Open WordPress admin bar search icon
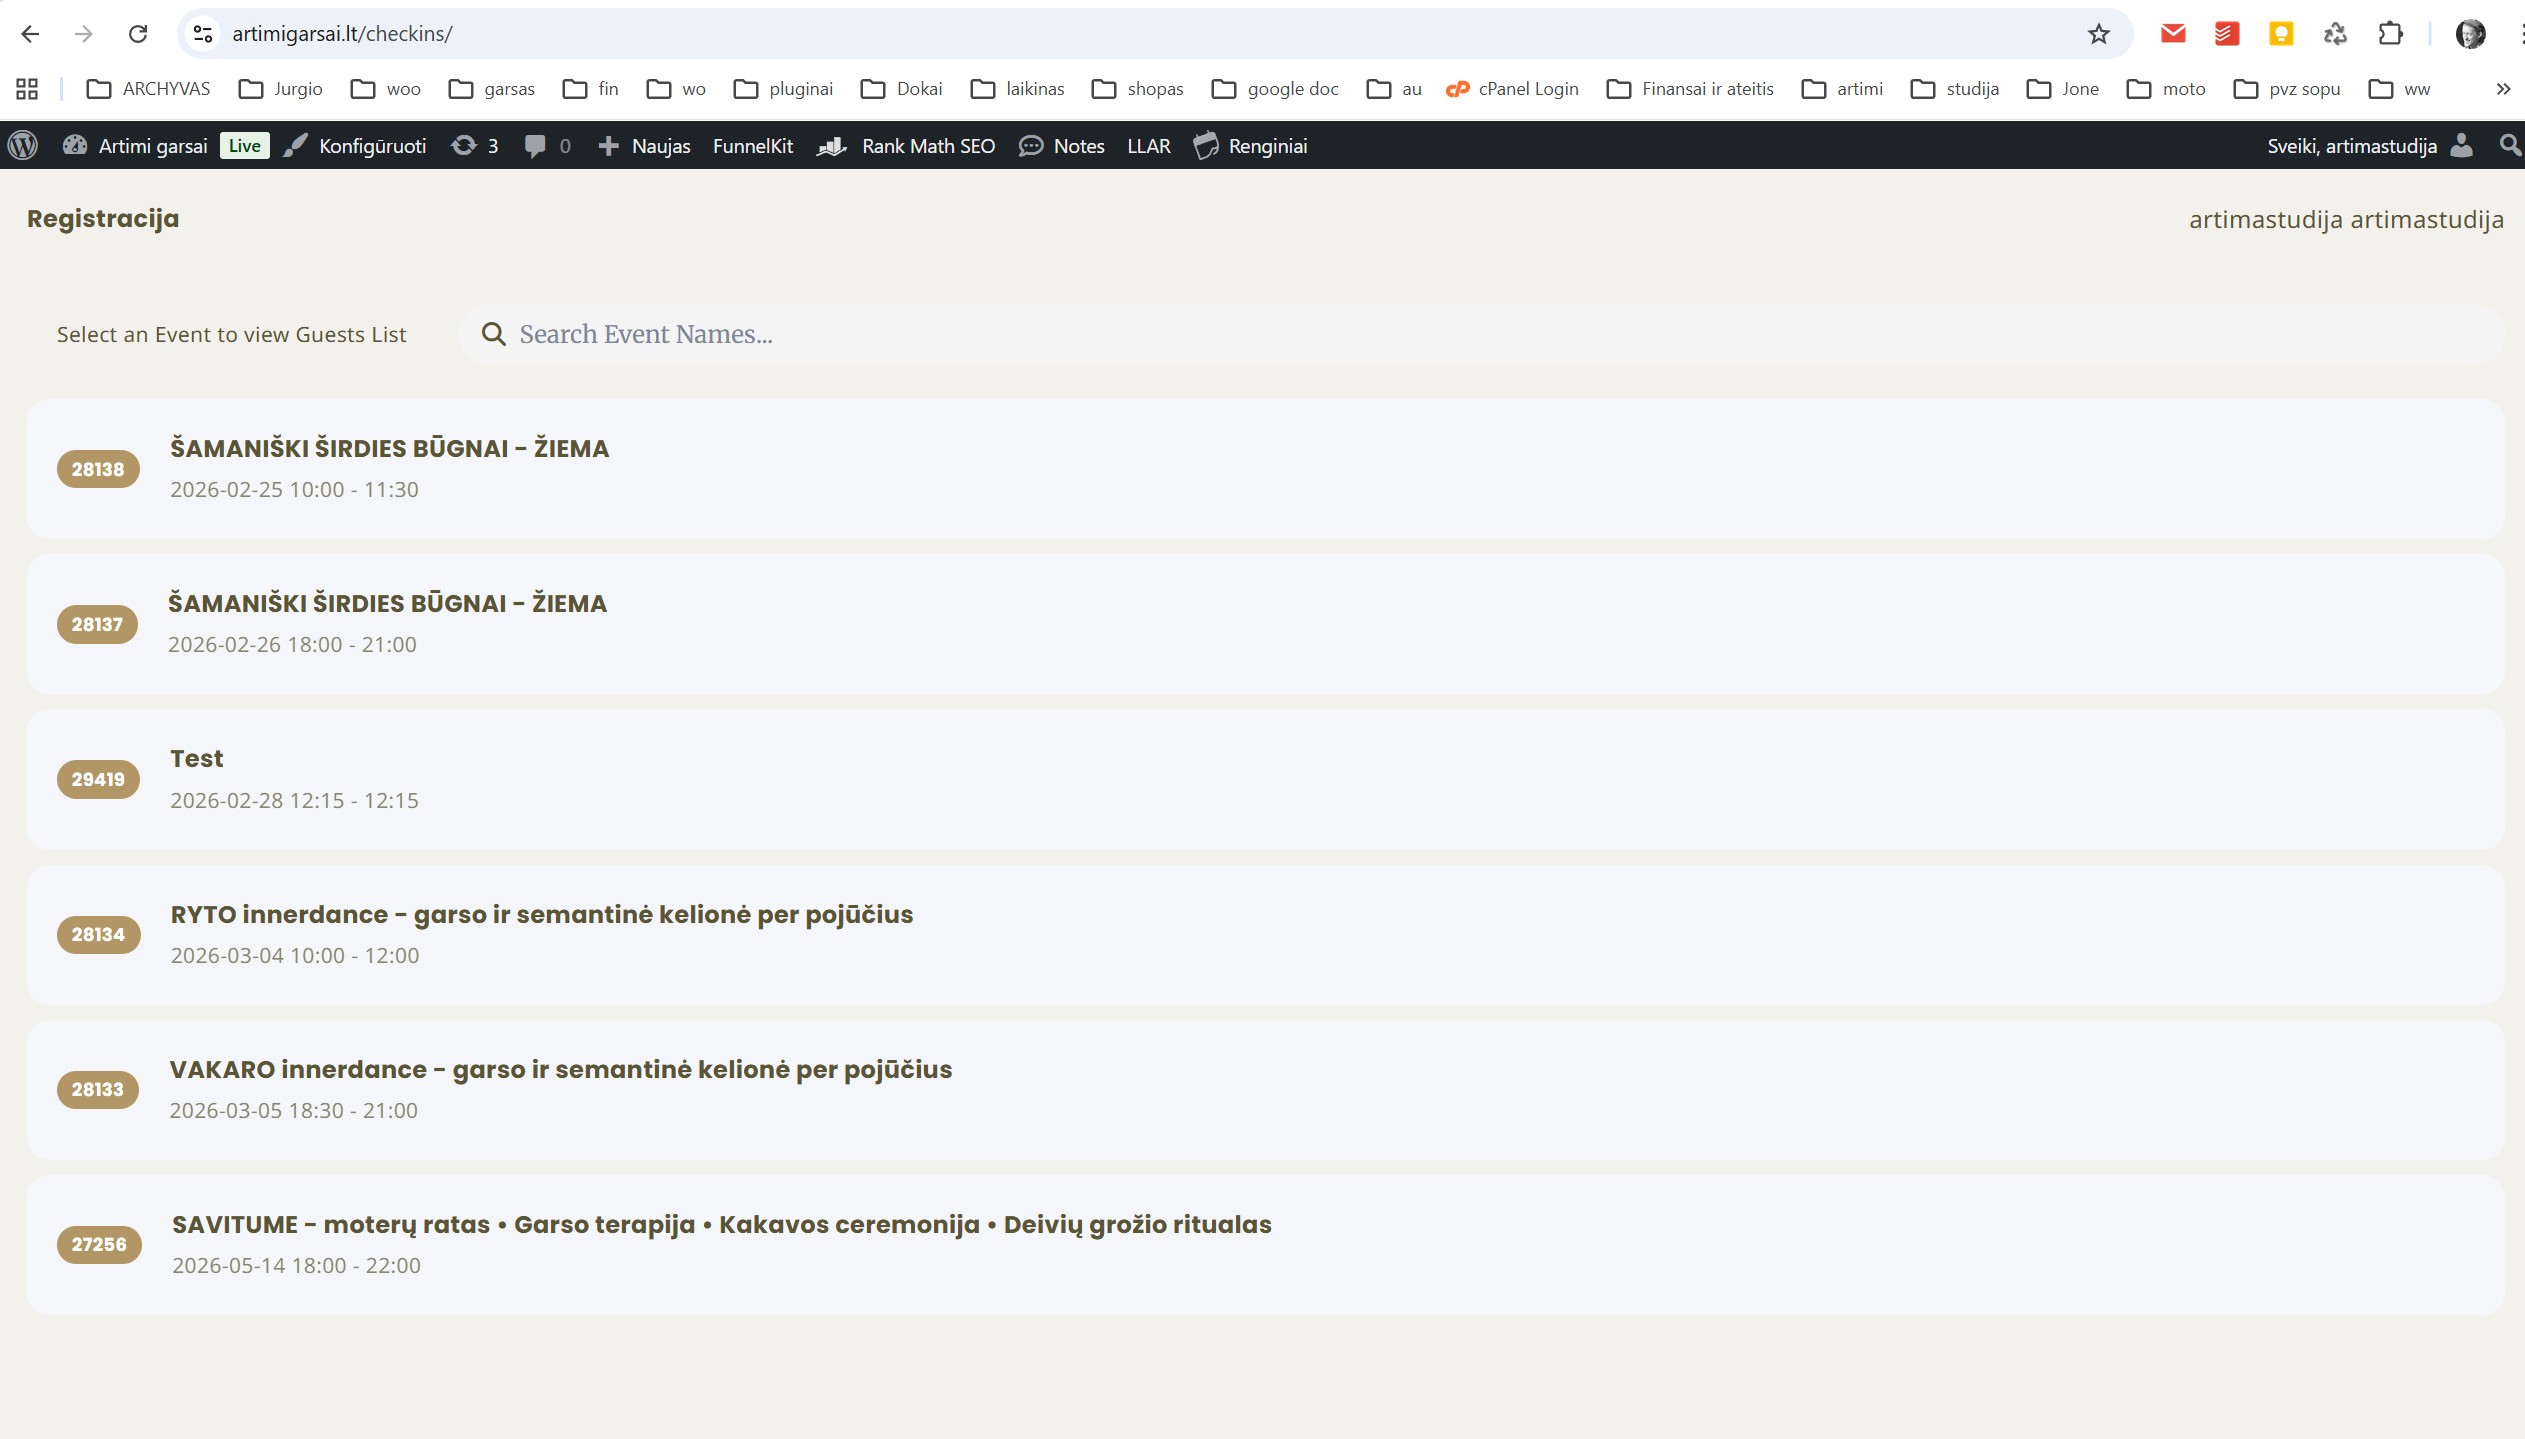This screenshot has width=2525, height=1439. (2509, 146)
